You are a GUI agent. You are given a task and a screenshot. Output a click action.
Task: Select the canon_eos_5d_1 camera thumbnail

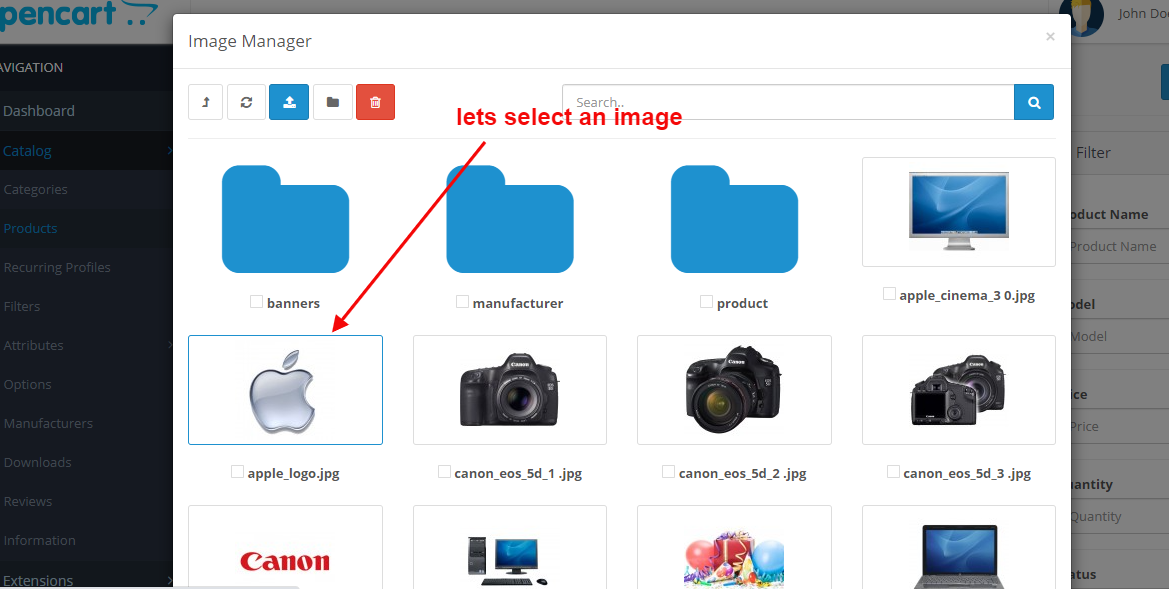(510, 390)
